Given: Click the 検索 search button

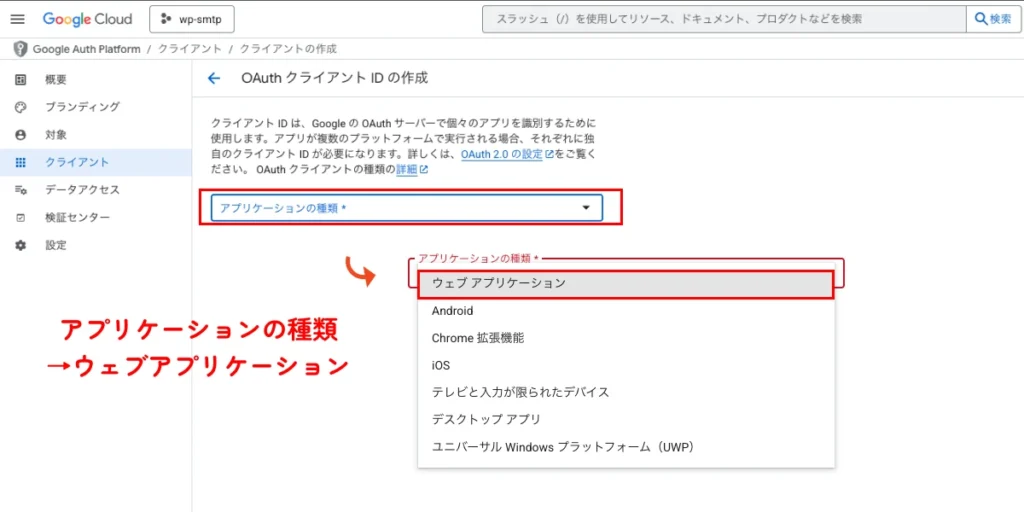Looking at the screenshot, I should pyautogui.click(x=993, y=19).
